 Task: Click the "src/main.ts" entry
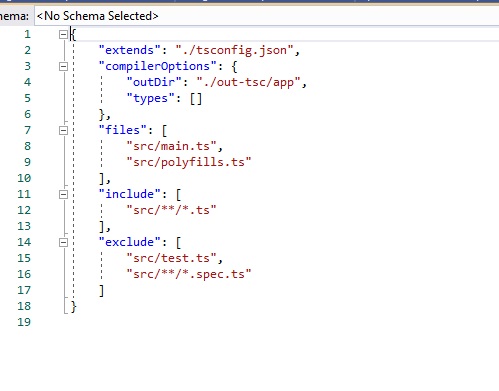(172, 146)
